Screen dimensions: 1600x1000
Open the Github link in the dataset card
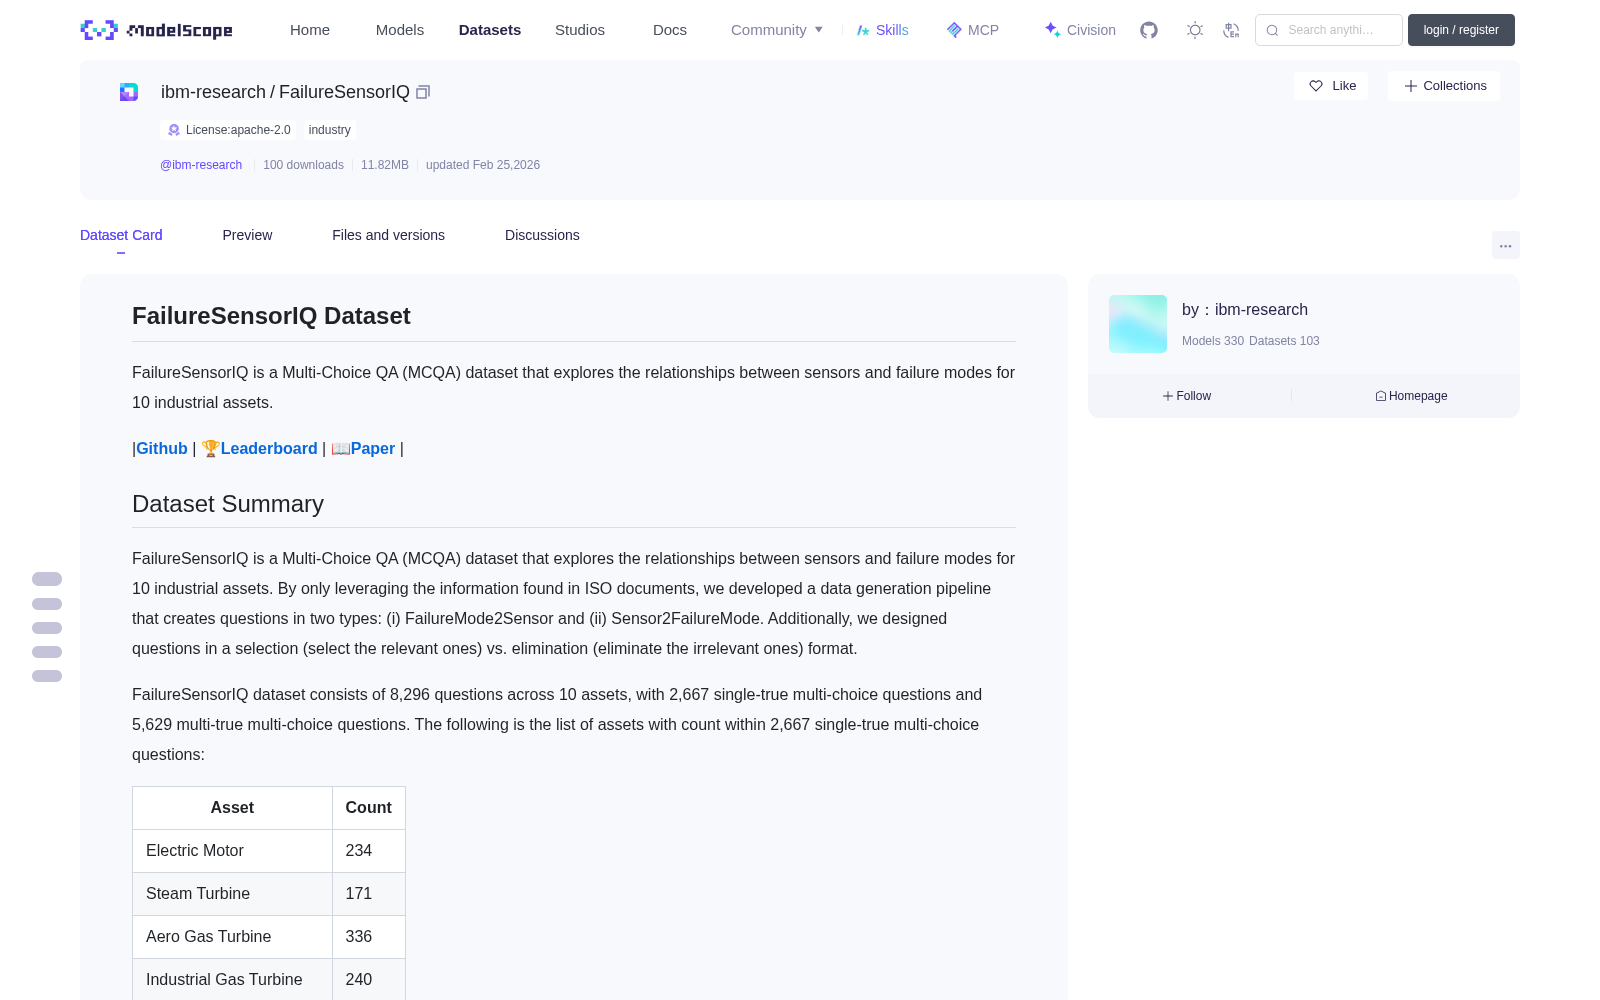(162, 449)
